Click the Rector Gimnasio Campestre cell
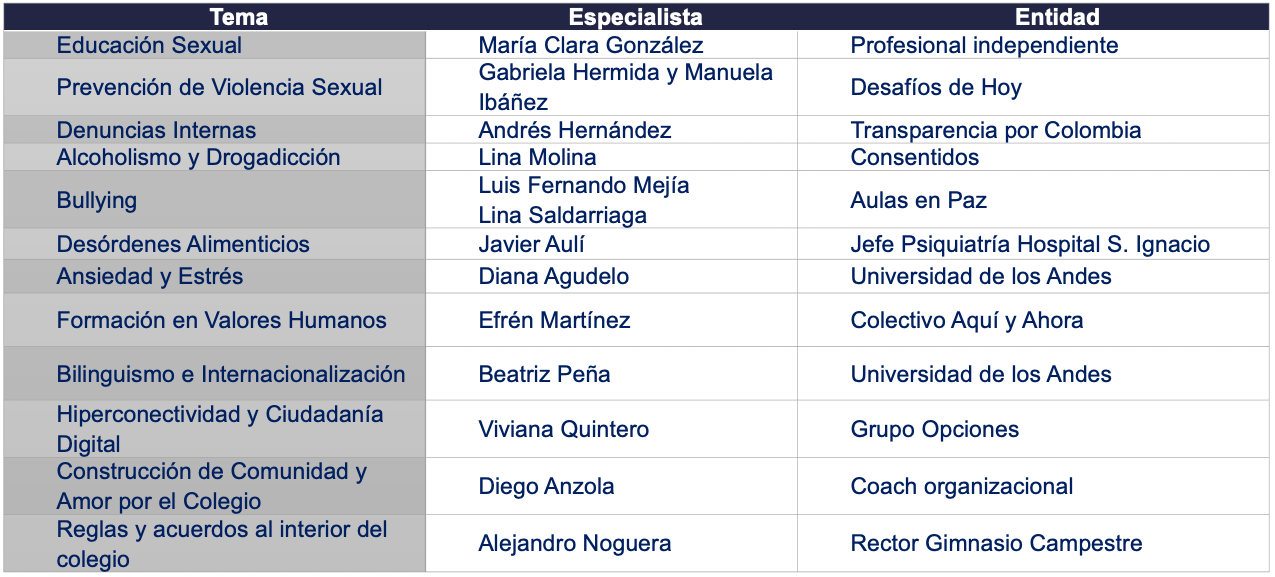Image resolution: width=1275 pixels, height=577 pixels. [x=1034, y=544]
